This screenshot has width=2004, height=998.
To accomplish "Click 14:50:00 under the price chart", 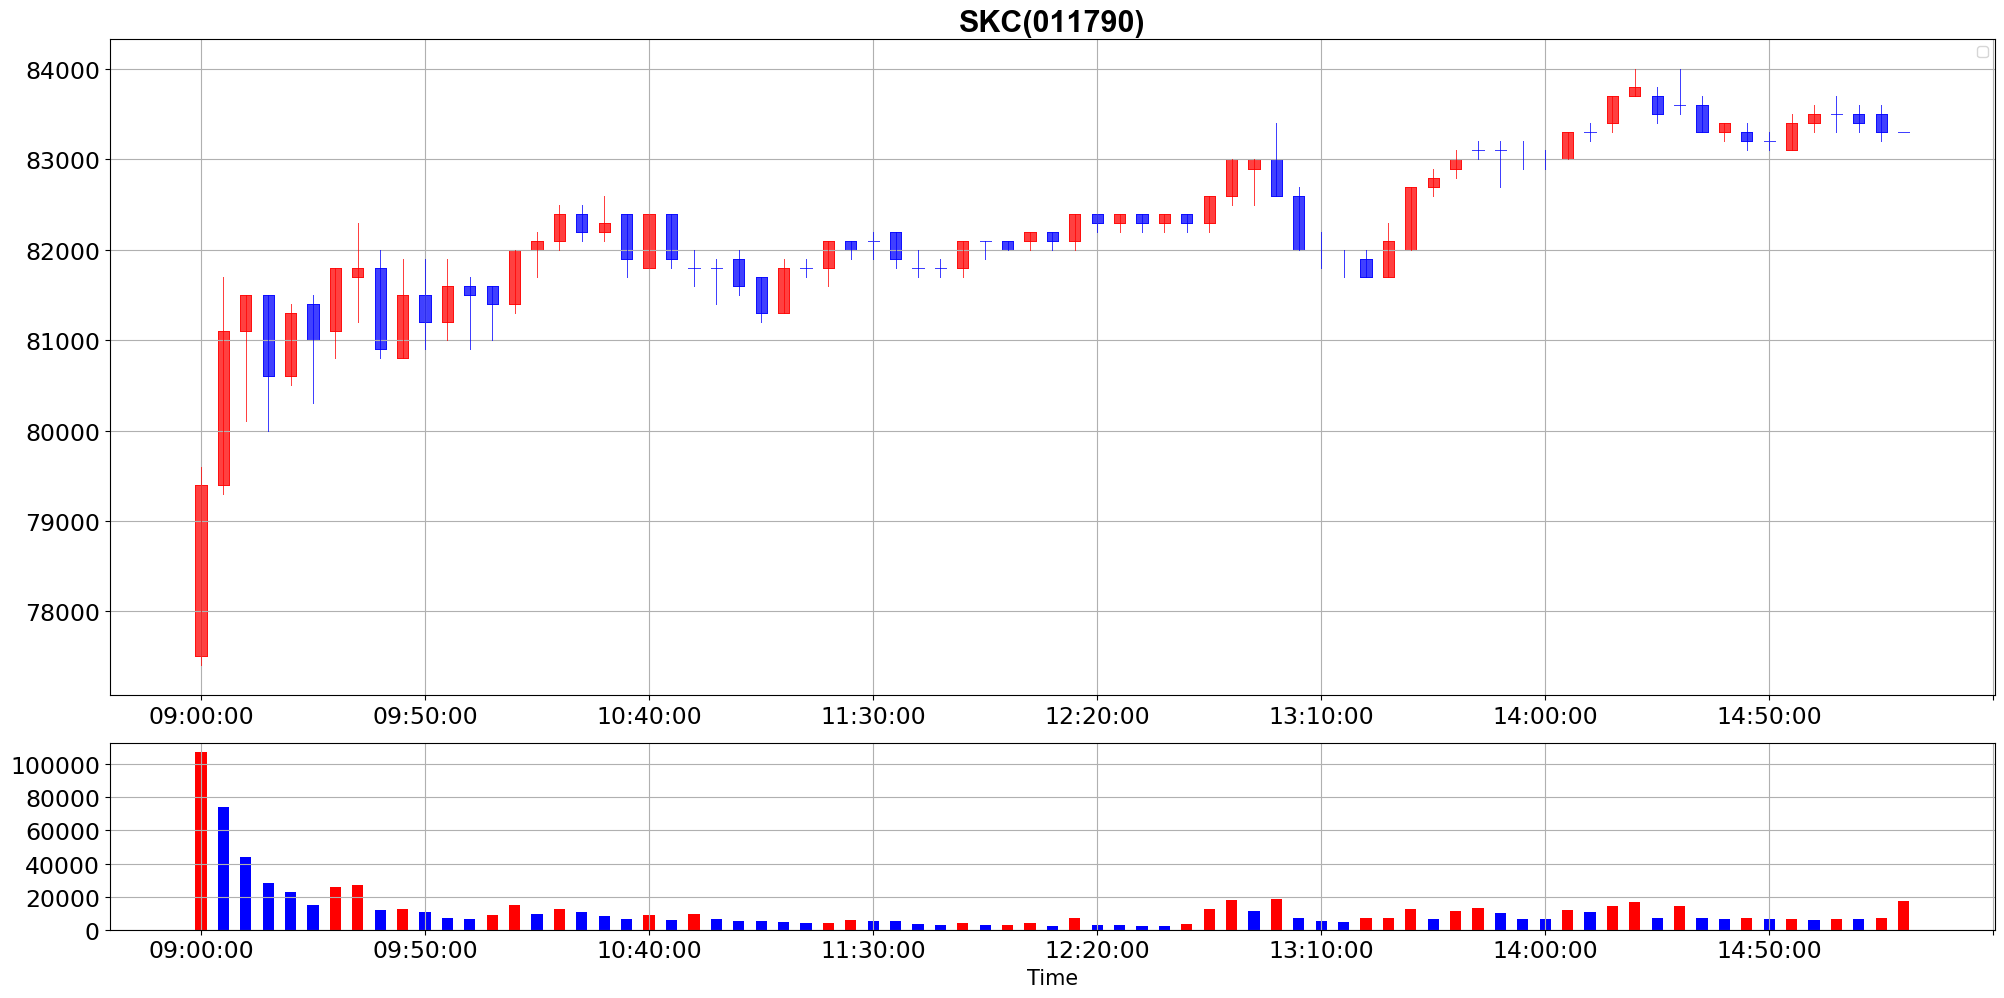I will click(x=1769, y=716).
